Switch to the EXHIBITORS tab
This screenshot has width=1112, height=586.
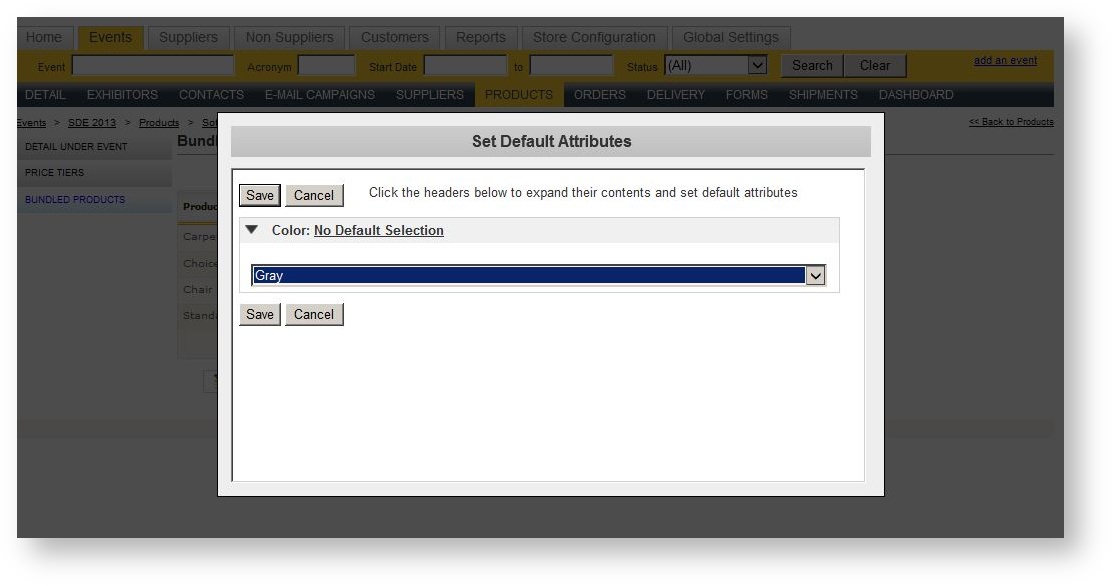click(122, 94)
